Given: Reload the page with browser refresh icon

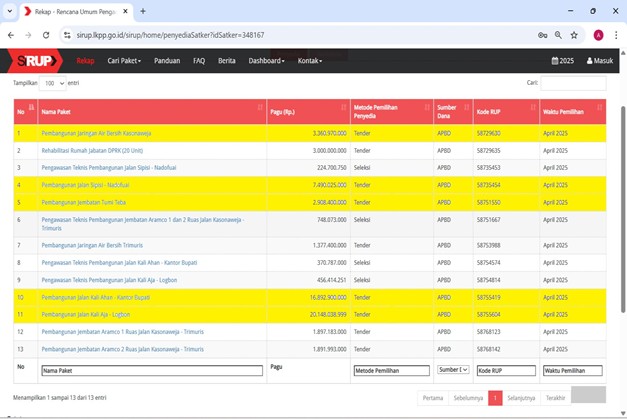Looking at the screenshot, I should coord(45,34).
